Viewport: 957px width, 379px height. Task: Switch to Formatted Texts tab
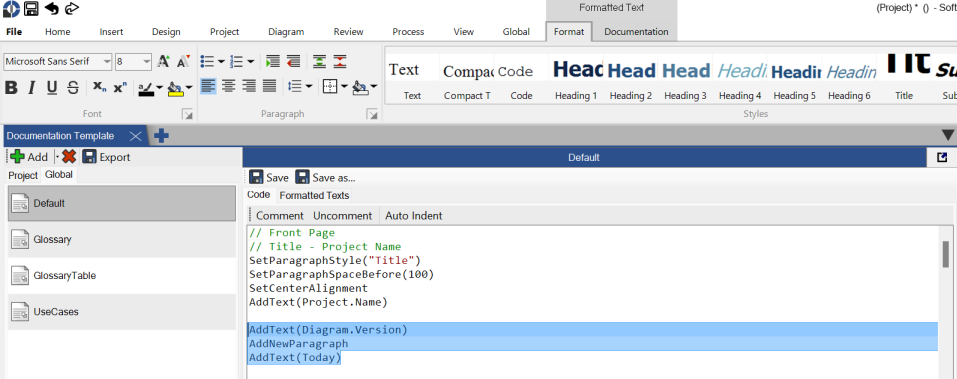(x=314, y=195)
